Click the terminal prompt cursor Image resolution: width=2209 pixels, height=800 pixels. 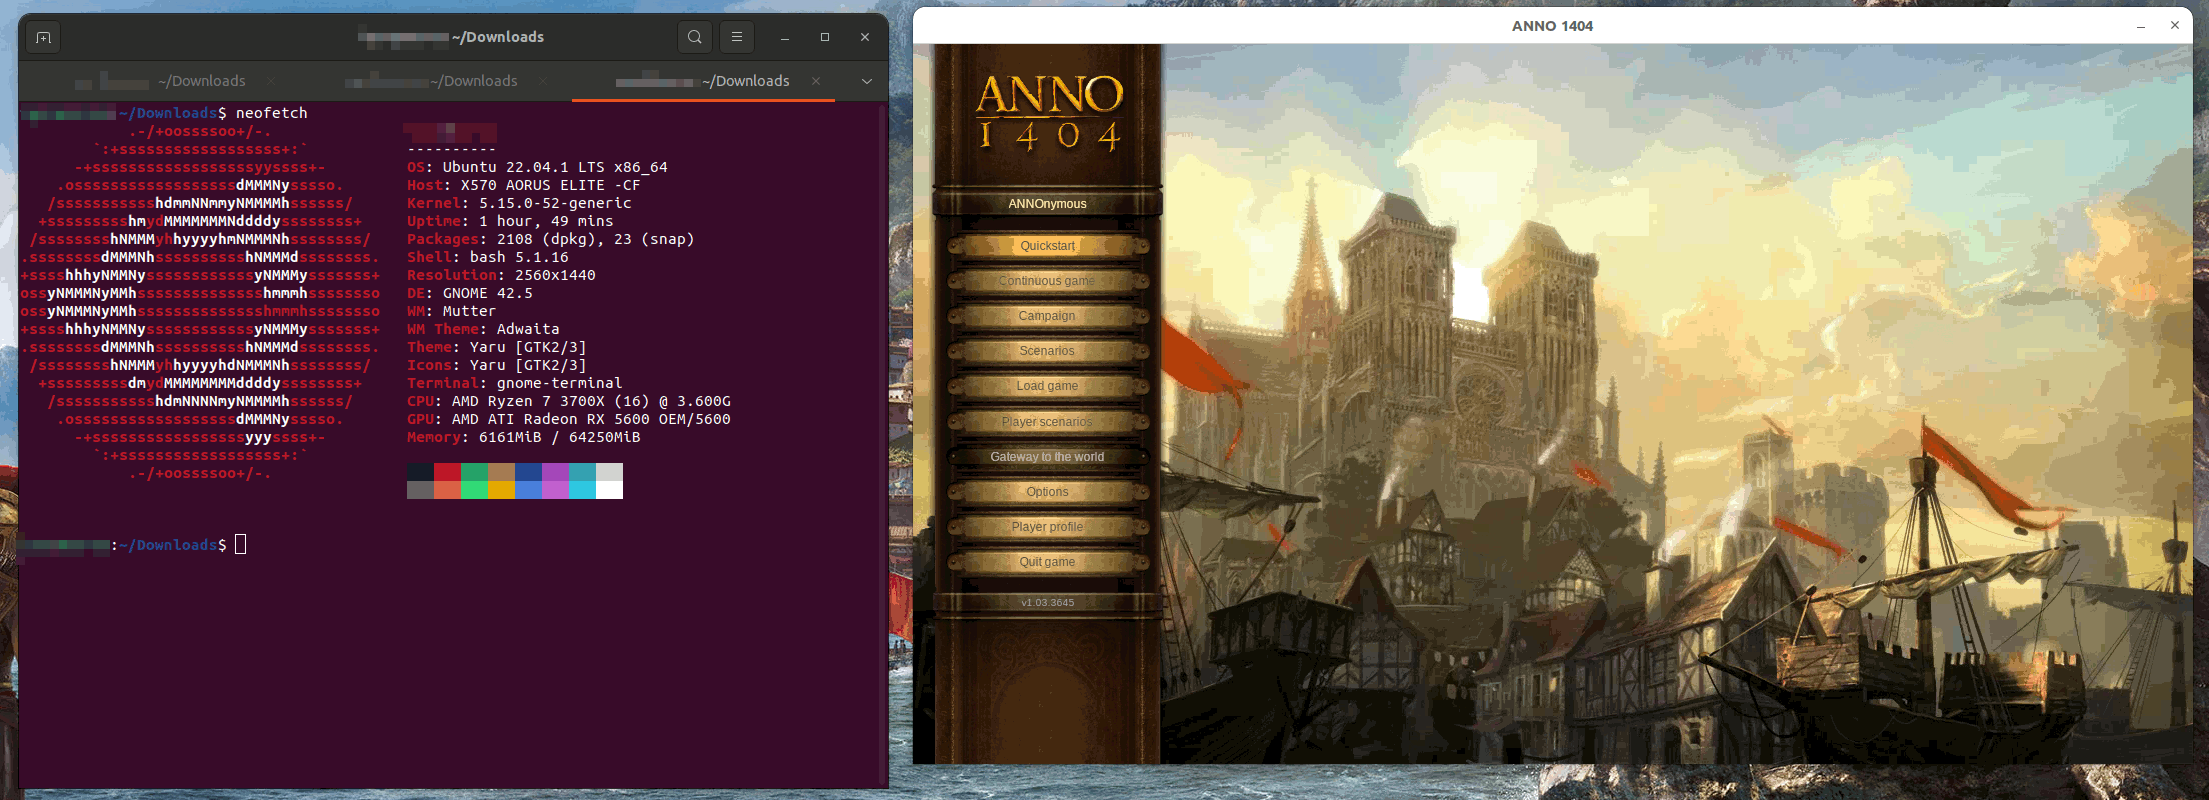(240, 545)
